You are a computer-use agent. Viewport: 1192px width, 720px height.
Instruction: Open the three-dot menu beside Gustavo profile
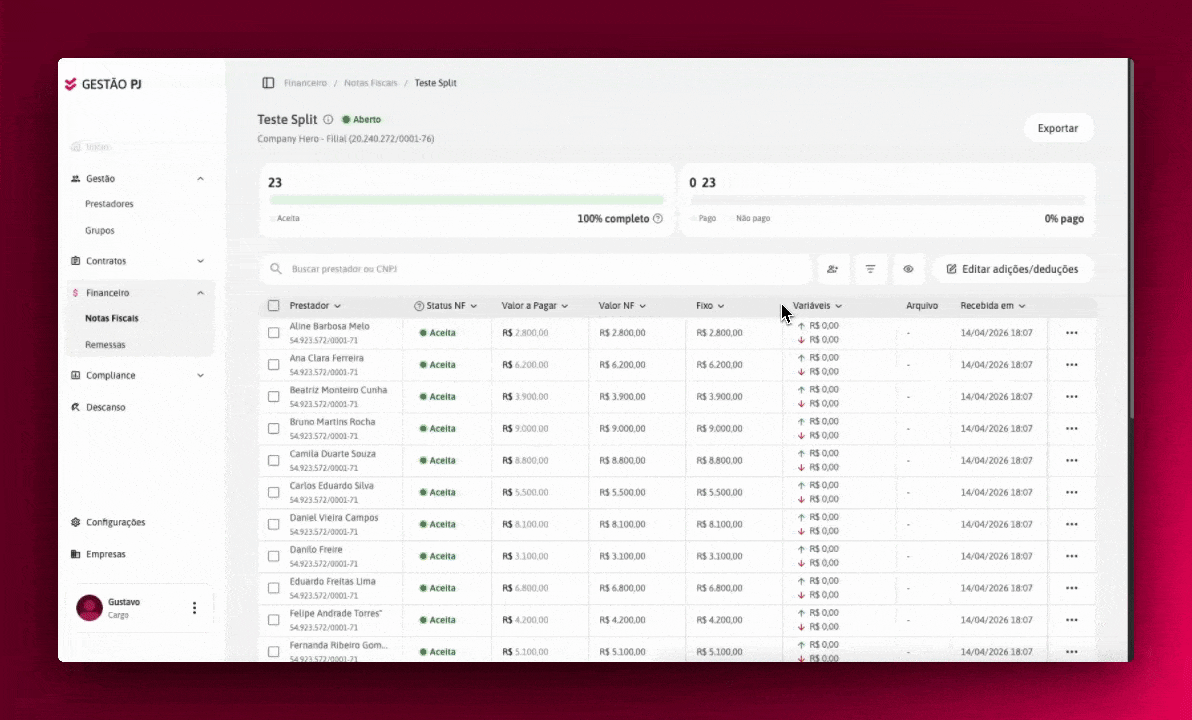[195, 607]
